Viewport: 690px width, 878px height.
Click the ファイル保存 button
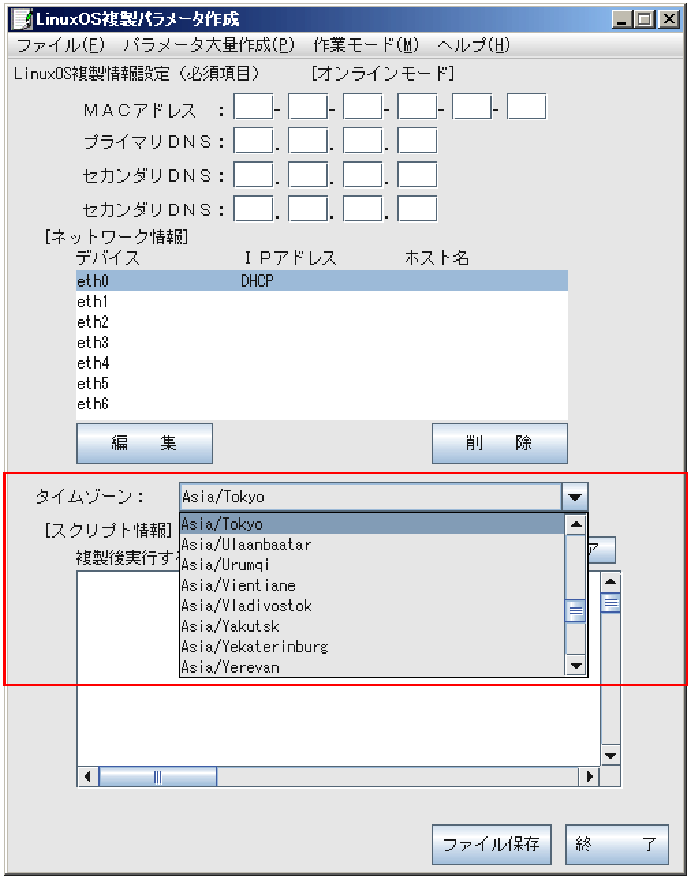click(492, 844)
